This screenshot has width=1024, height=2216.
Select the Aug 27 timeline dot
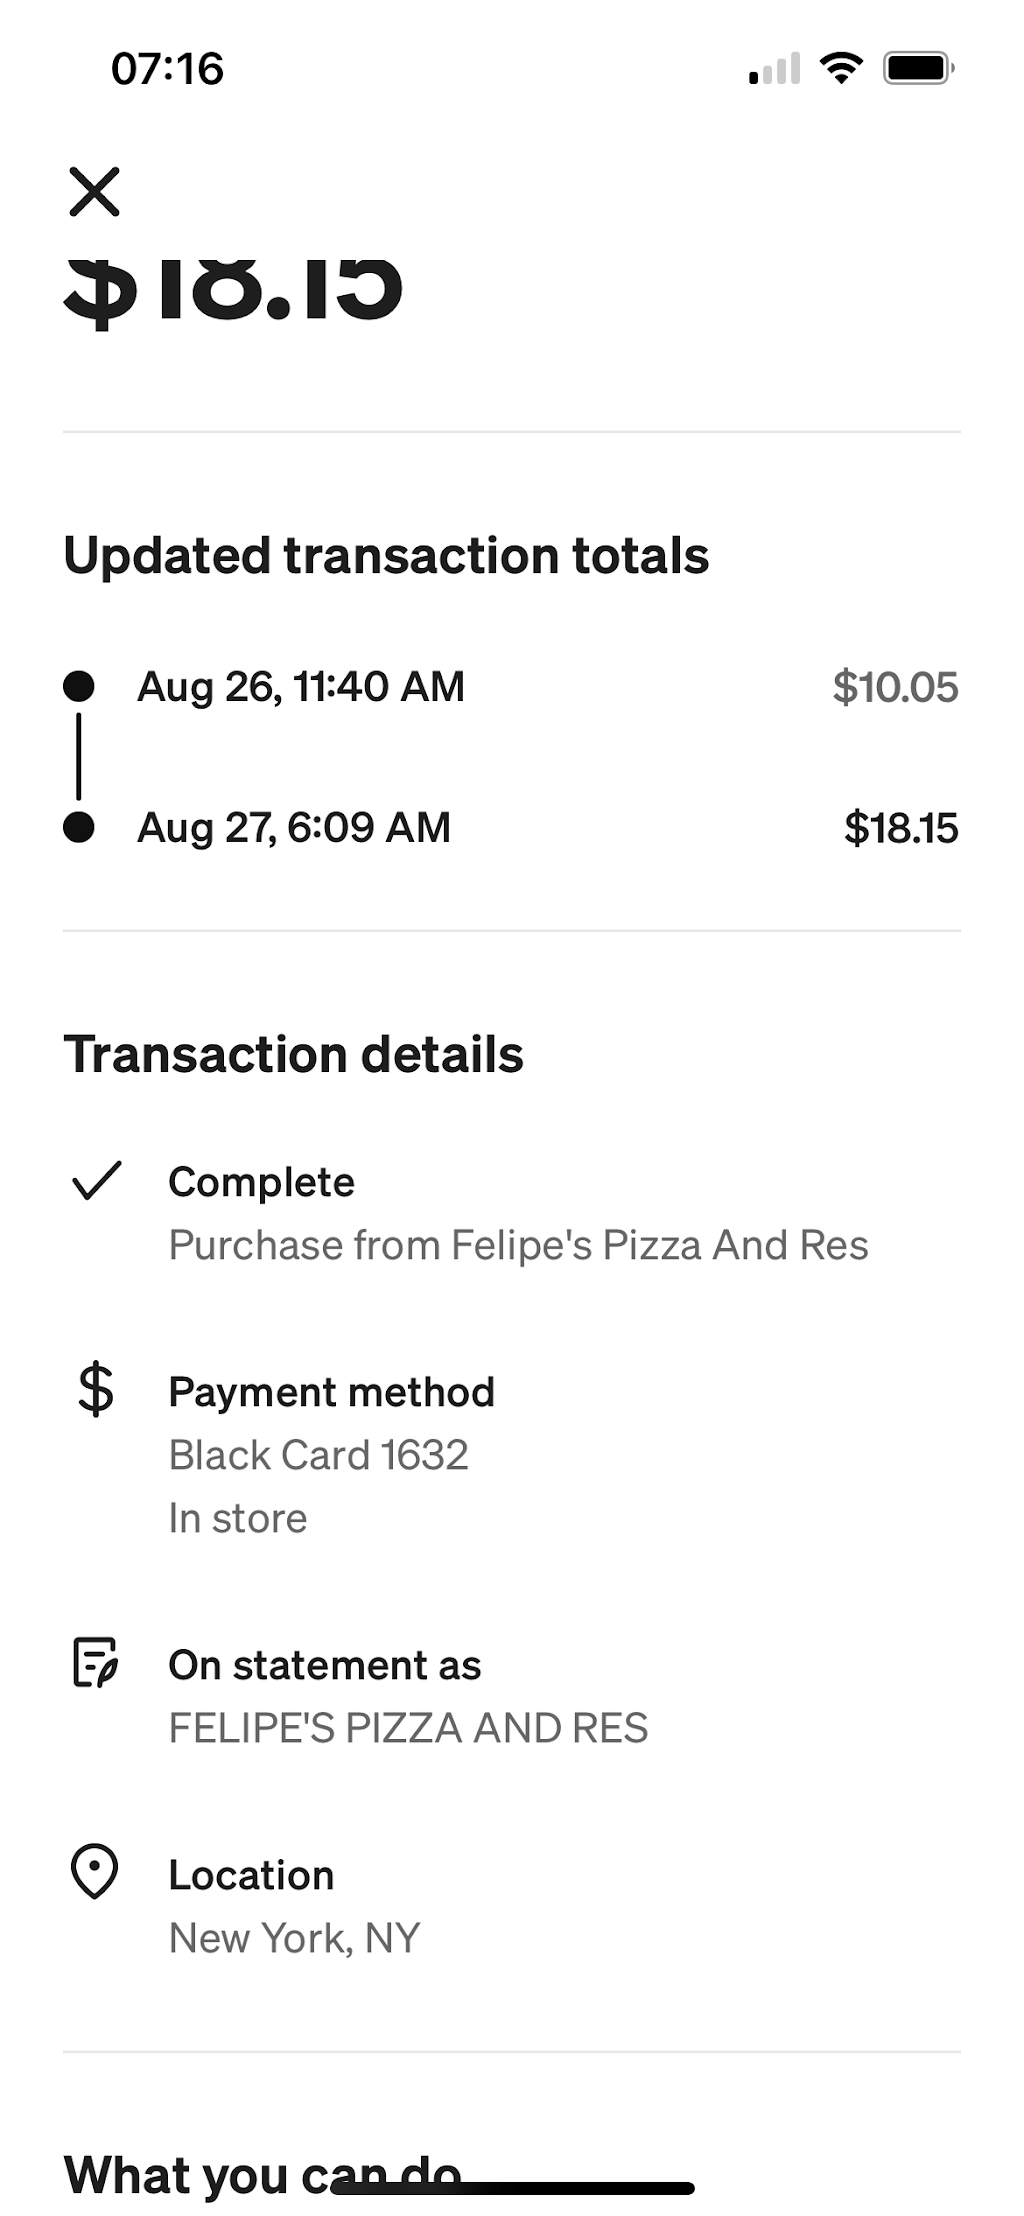tap(79, 827)
